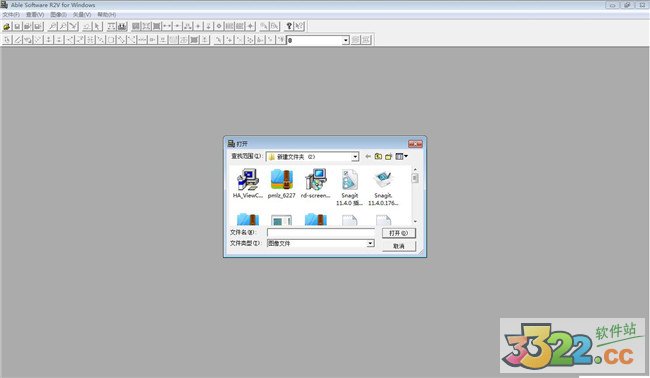650x378 pixels.
Task: Click the help question mark toolbar icon
Action: coord(289,26)
